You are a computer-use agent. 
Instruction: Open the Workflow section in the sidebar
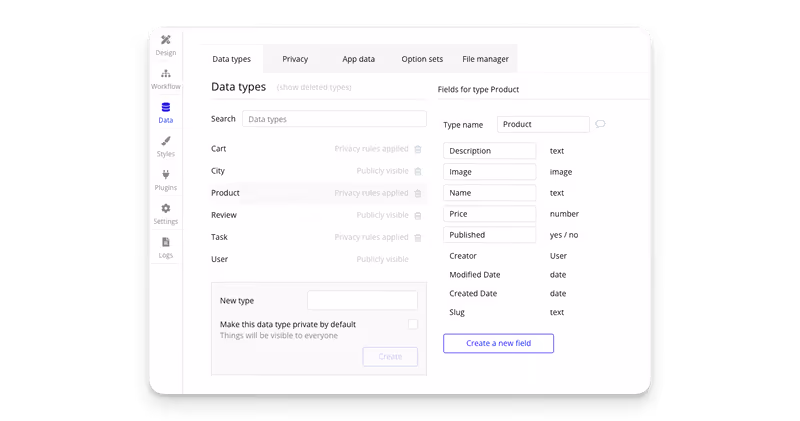[166, 79]
